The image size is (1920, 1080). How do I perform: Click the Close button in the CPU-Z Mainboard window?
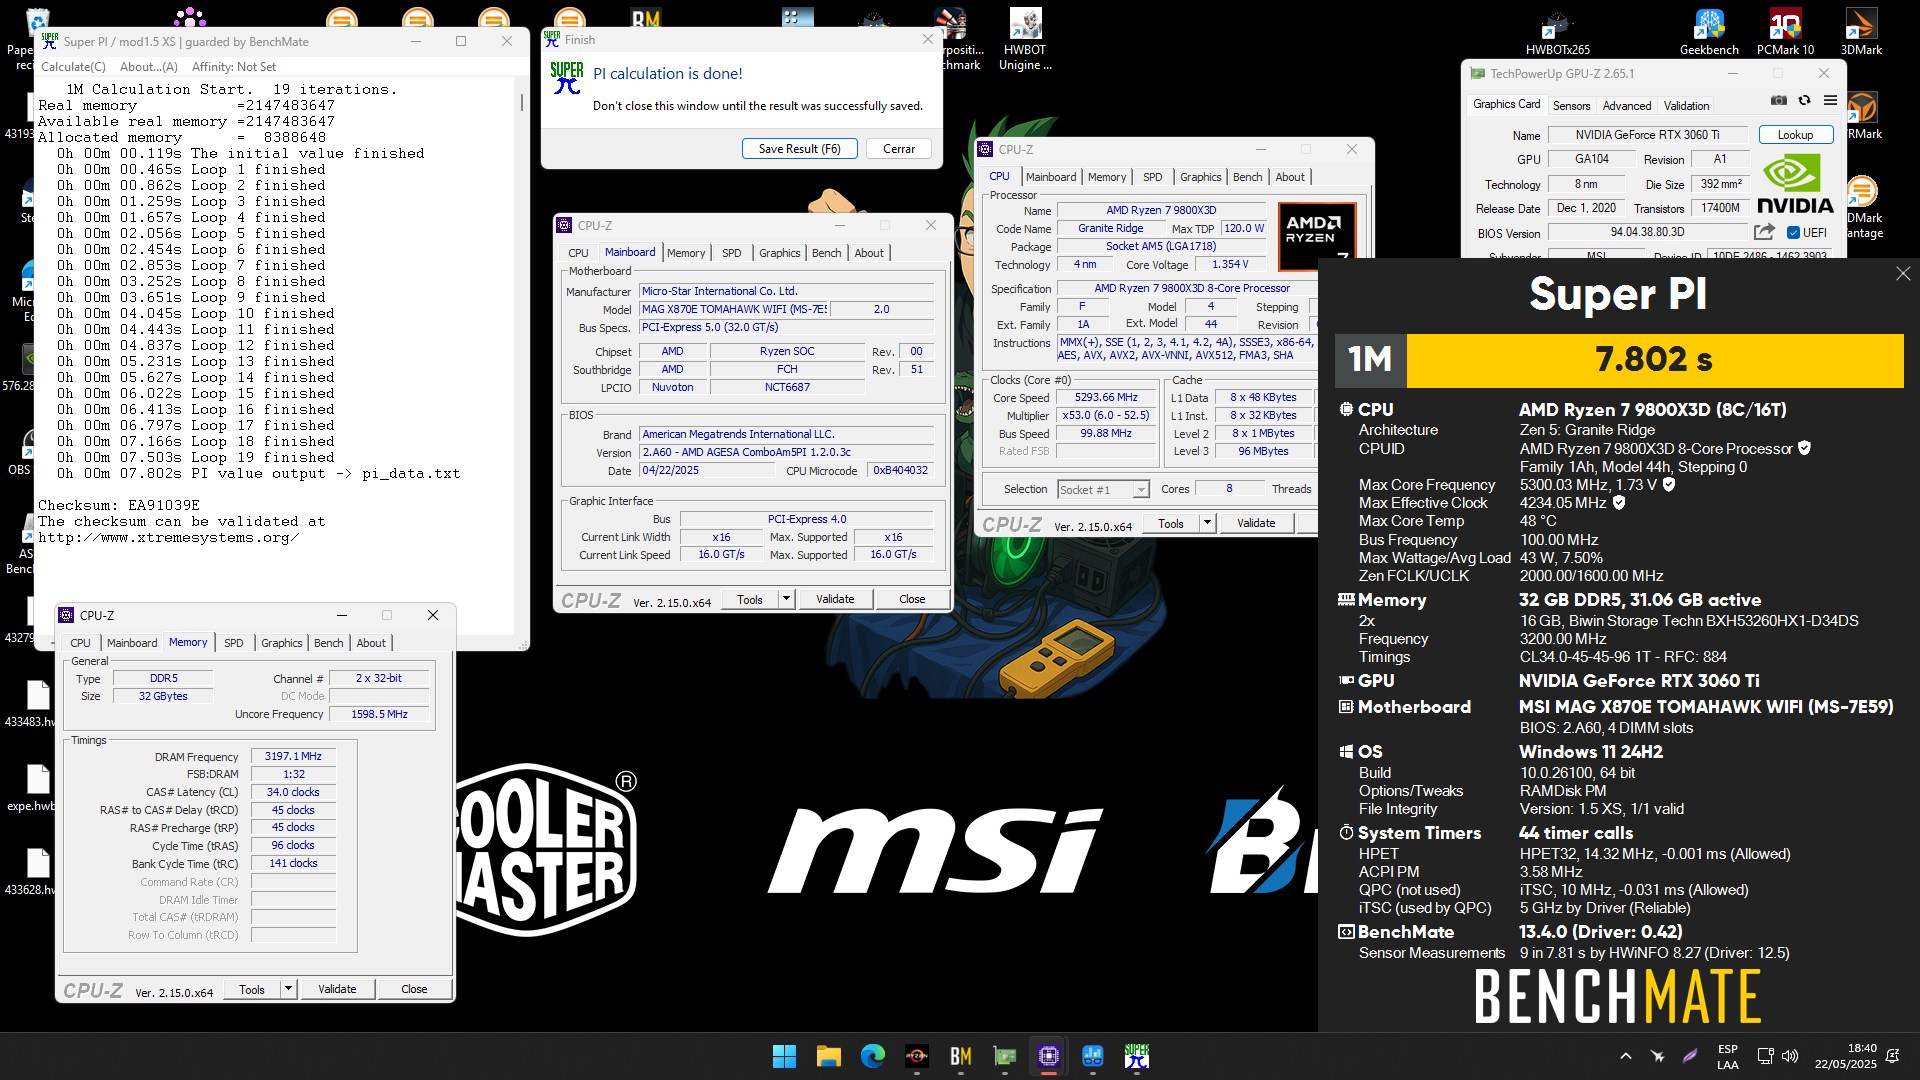click(912, 599)
